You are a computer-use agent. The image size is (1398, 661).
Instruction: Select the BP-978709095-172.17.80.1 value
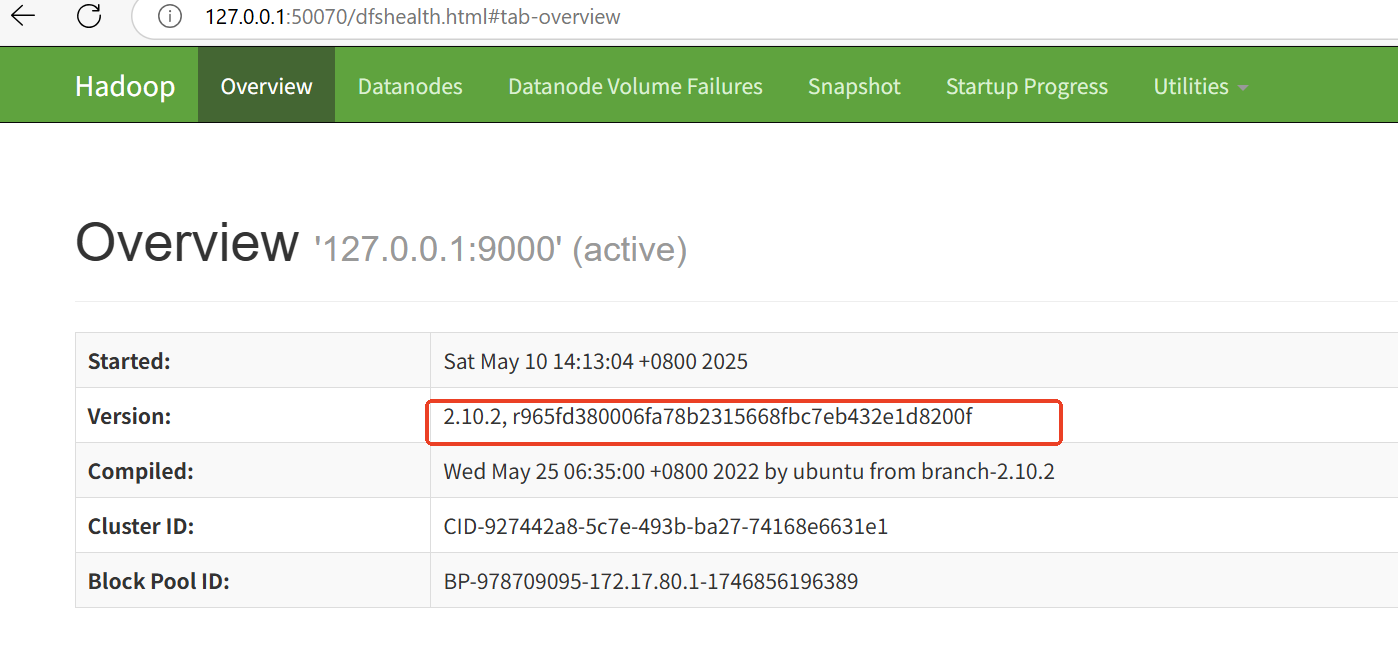[651, 581]
